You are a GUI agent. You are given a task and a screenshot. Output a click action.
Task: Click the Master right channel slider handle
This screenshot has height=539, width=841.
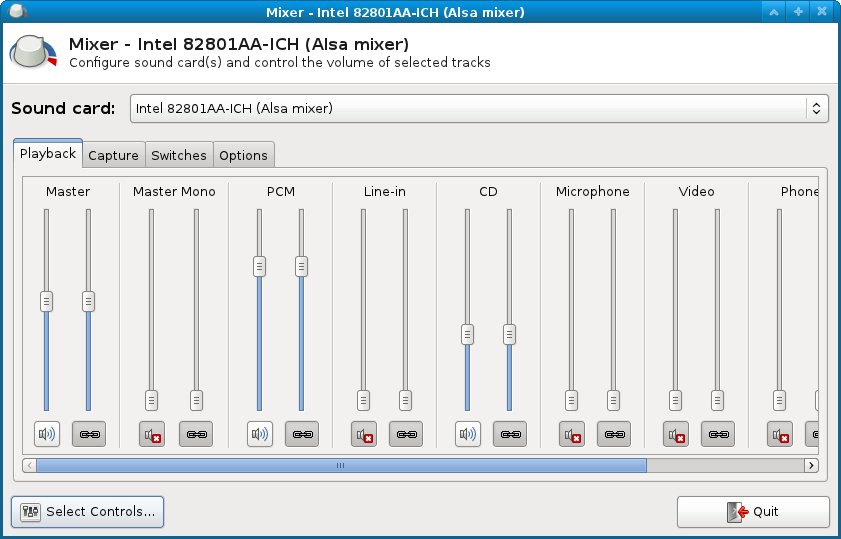(88, 301)
